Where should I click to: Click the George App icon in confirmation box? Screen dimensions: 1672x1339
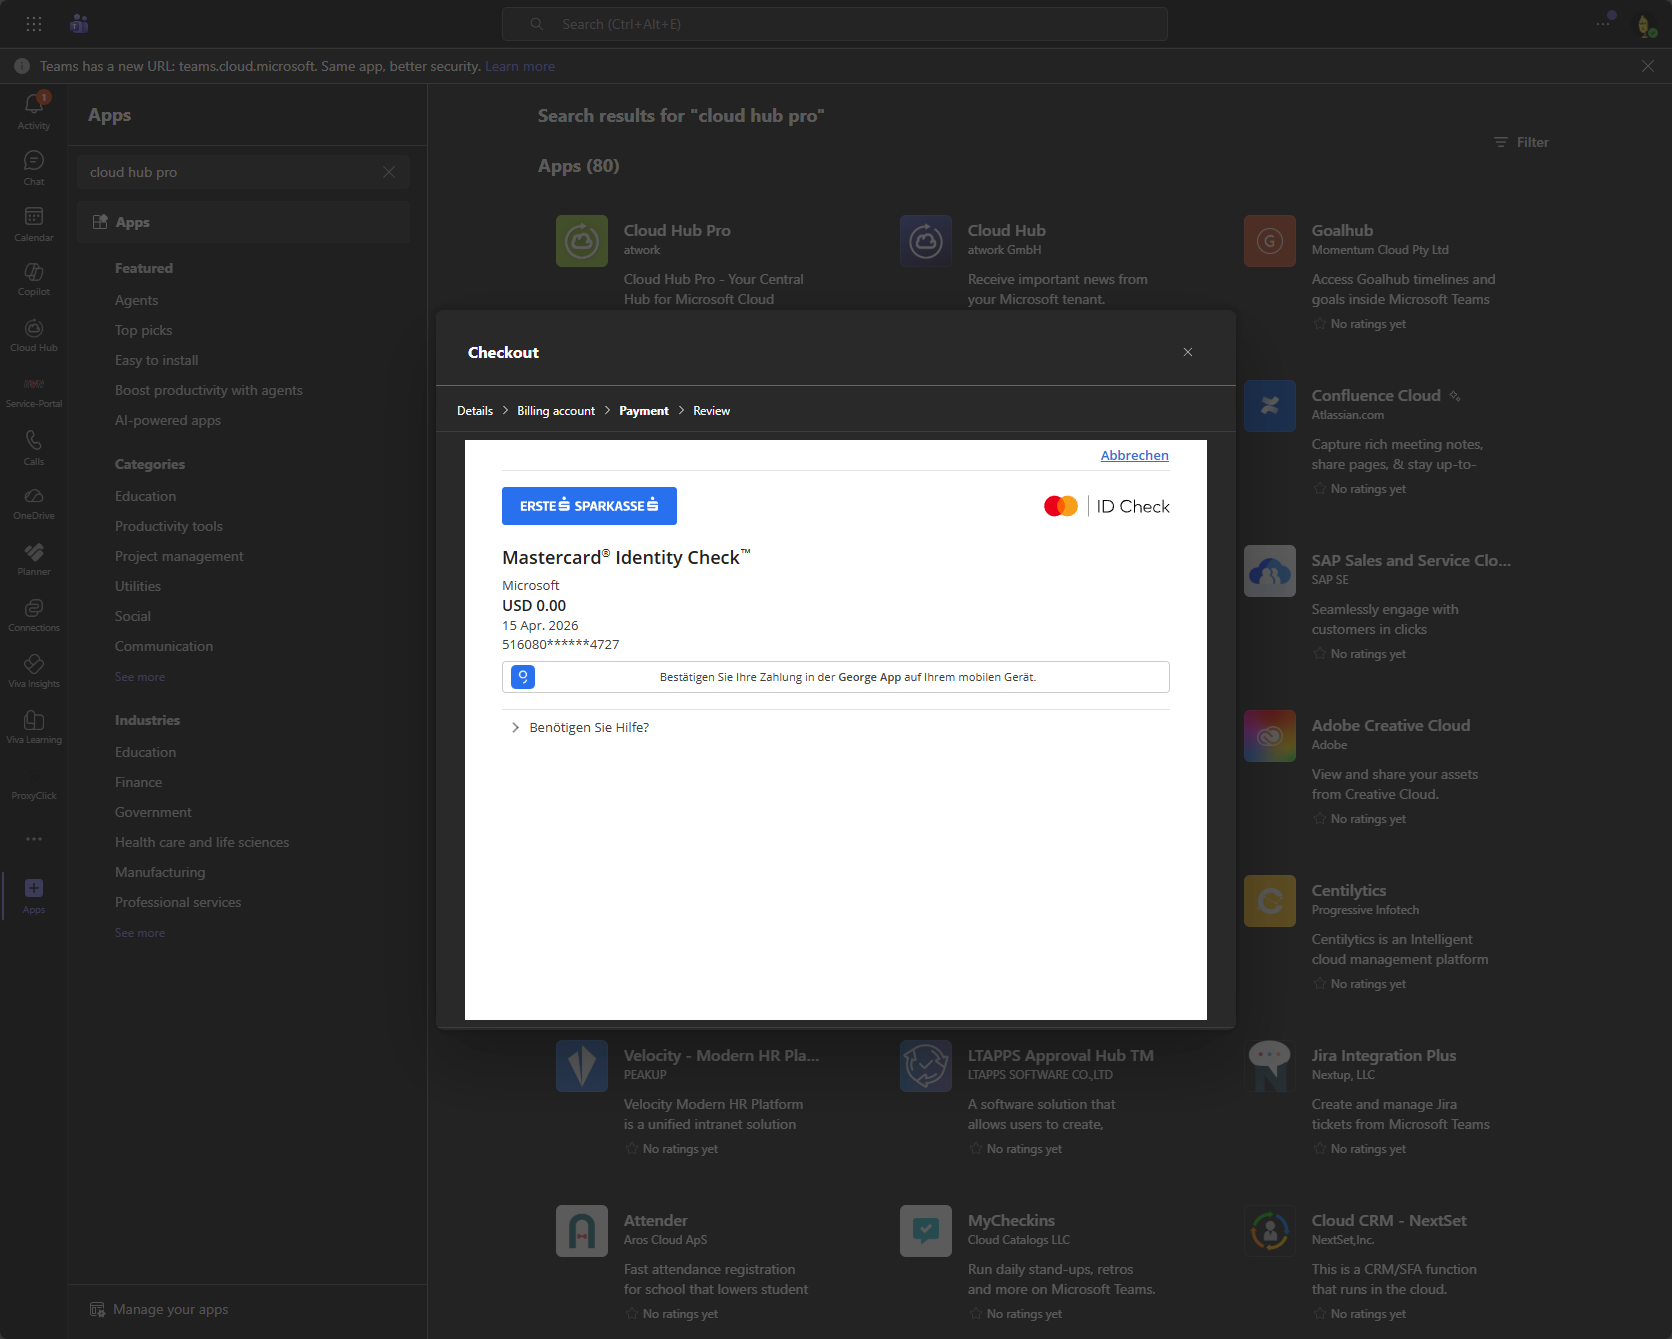point(523,677)
